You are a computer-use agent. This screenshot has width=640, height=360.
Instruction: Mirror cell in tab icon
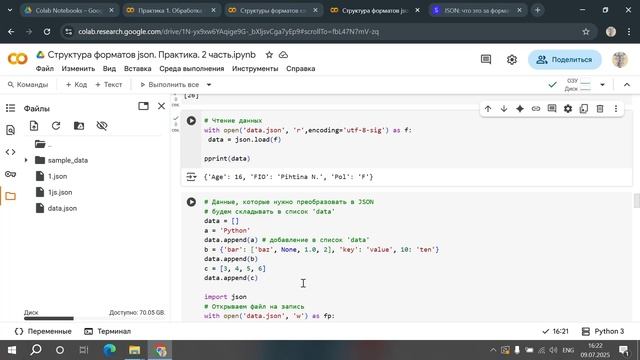pyautogui.click(x=584, y=109)
